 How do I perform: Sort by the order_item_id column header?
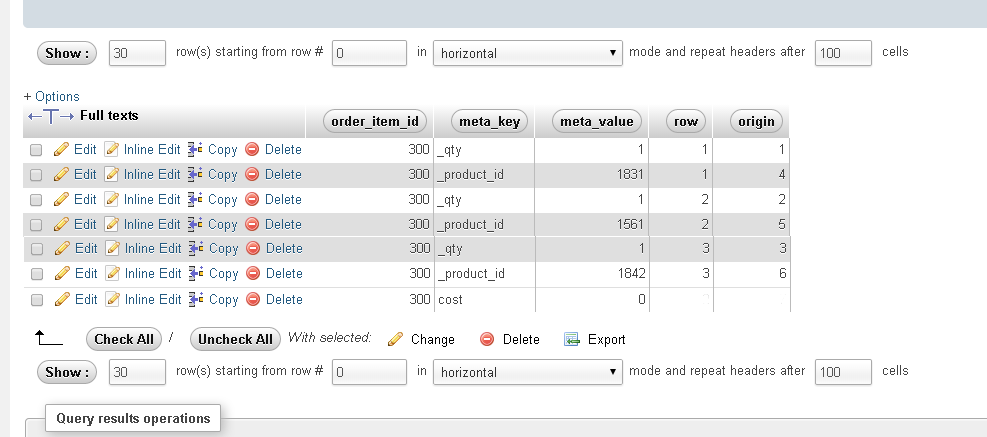(x=376, y=122)
